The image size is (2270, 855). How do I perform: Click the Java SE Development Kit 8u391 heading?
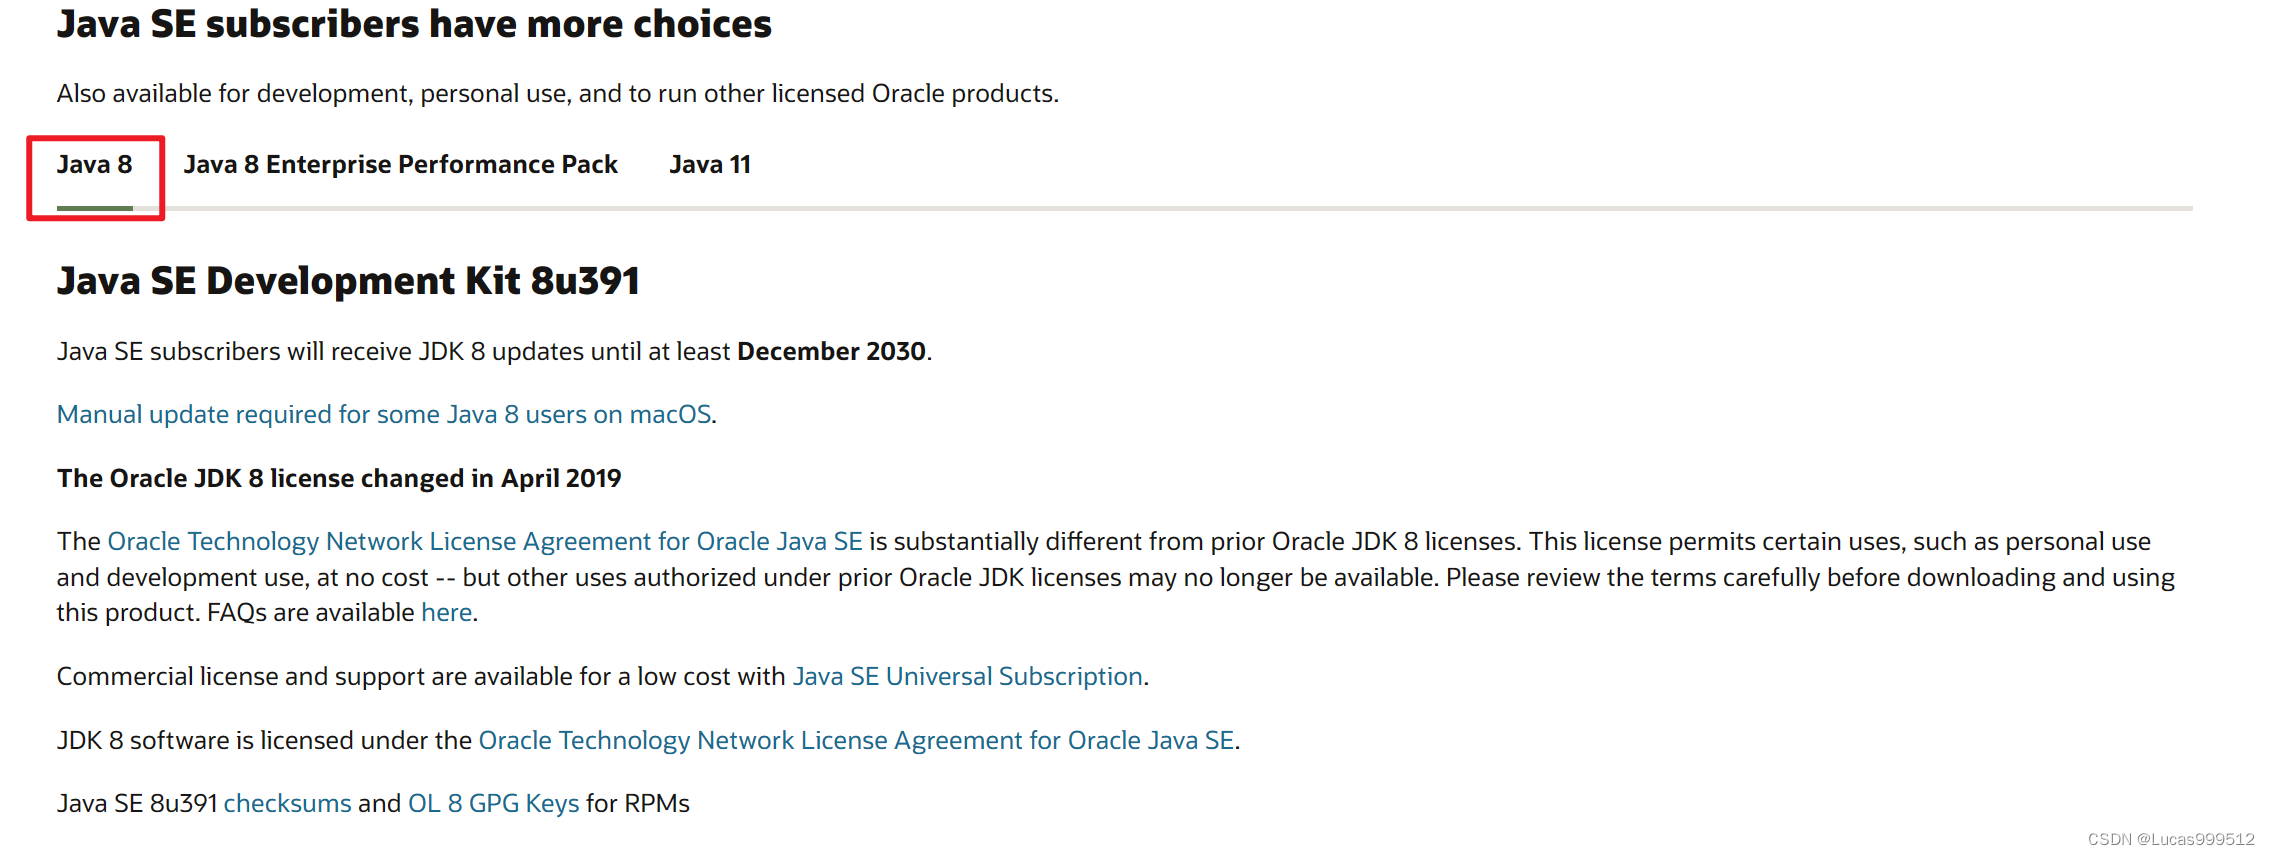[350, 281]
